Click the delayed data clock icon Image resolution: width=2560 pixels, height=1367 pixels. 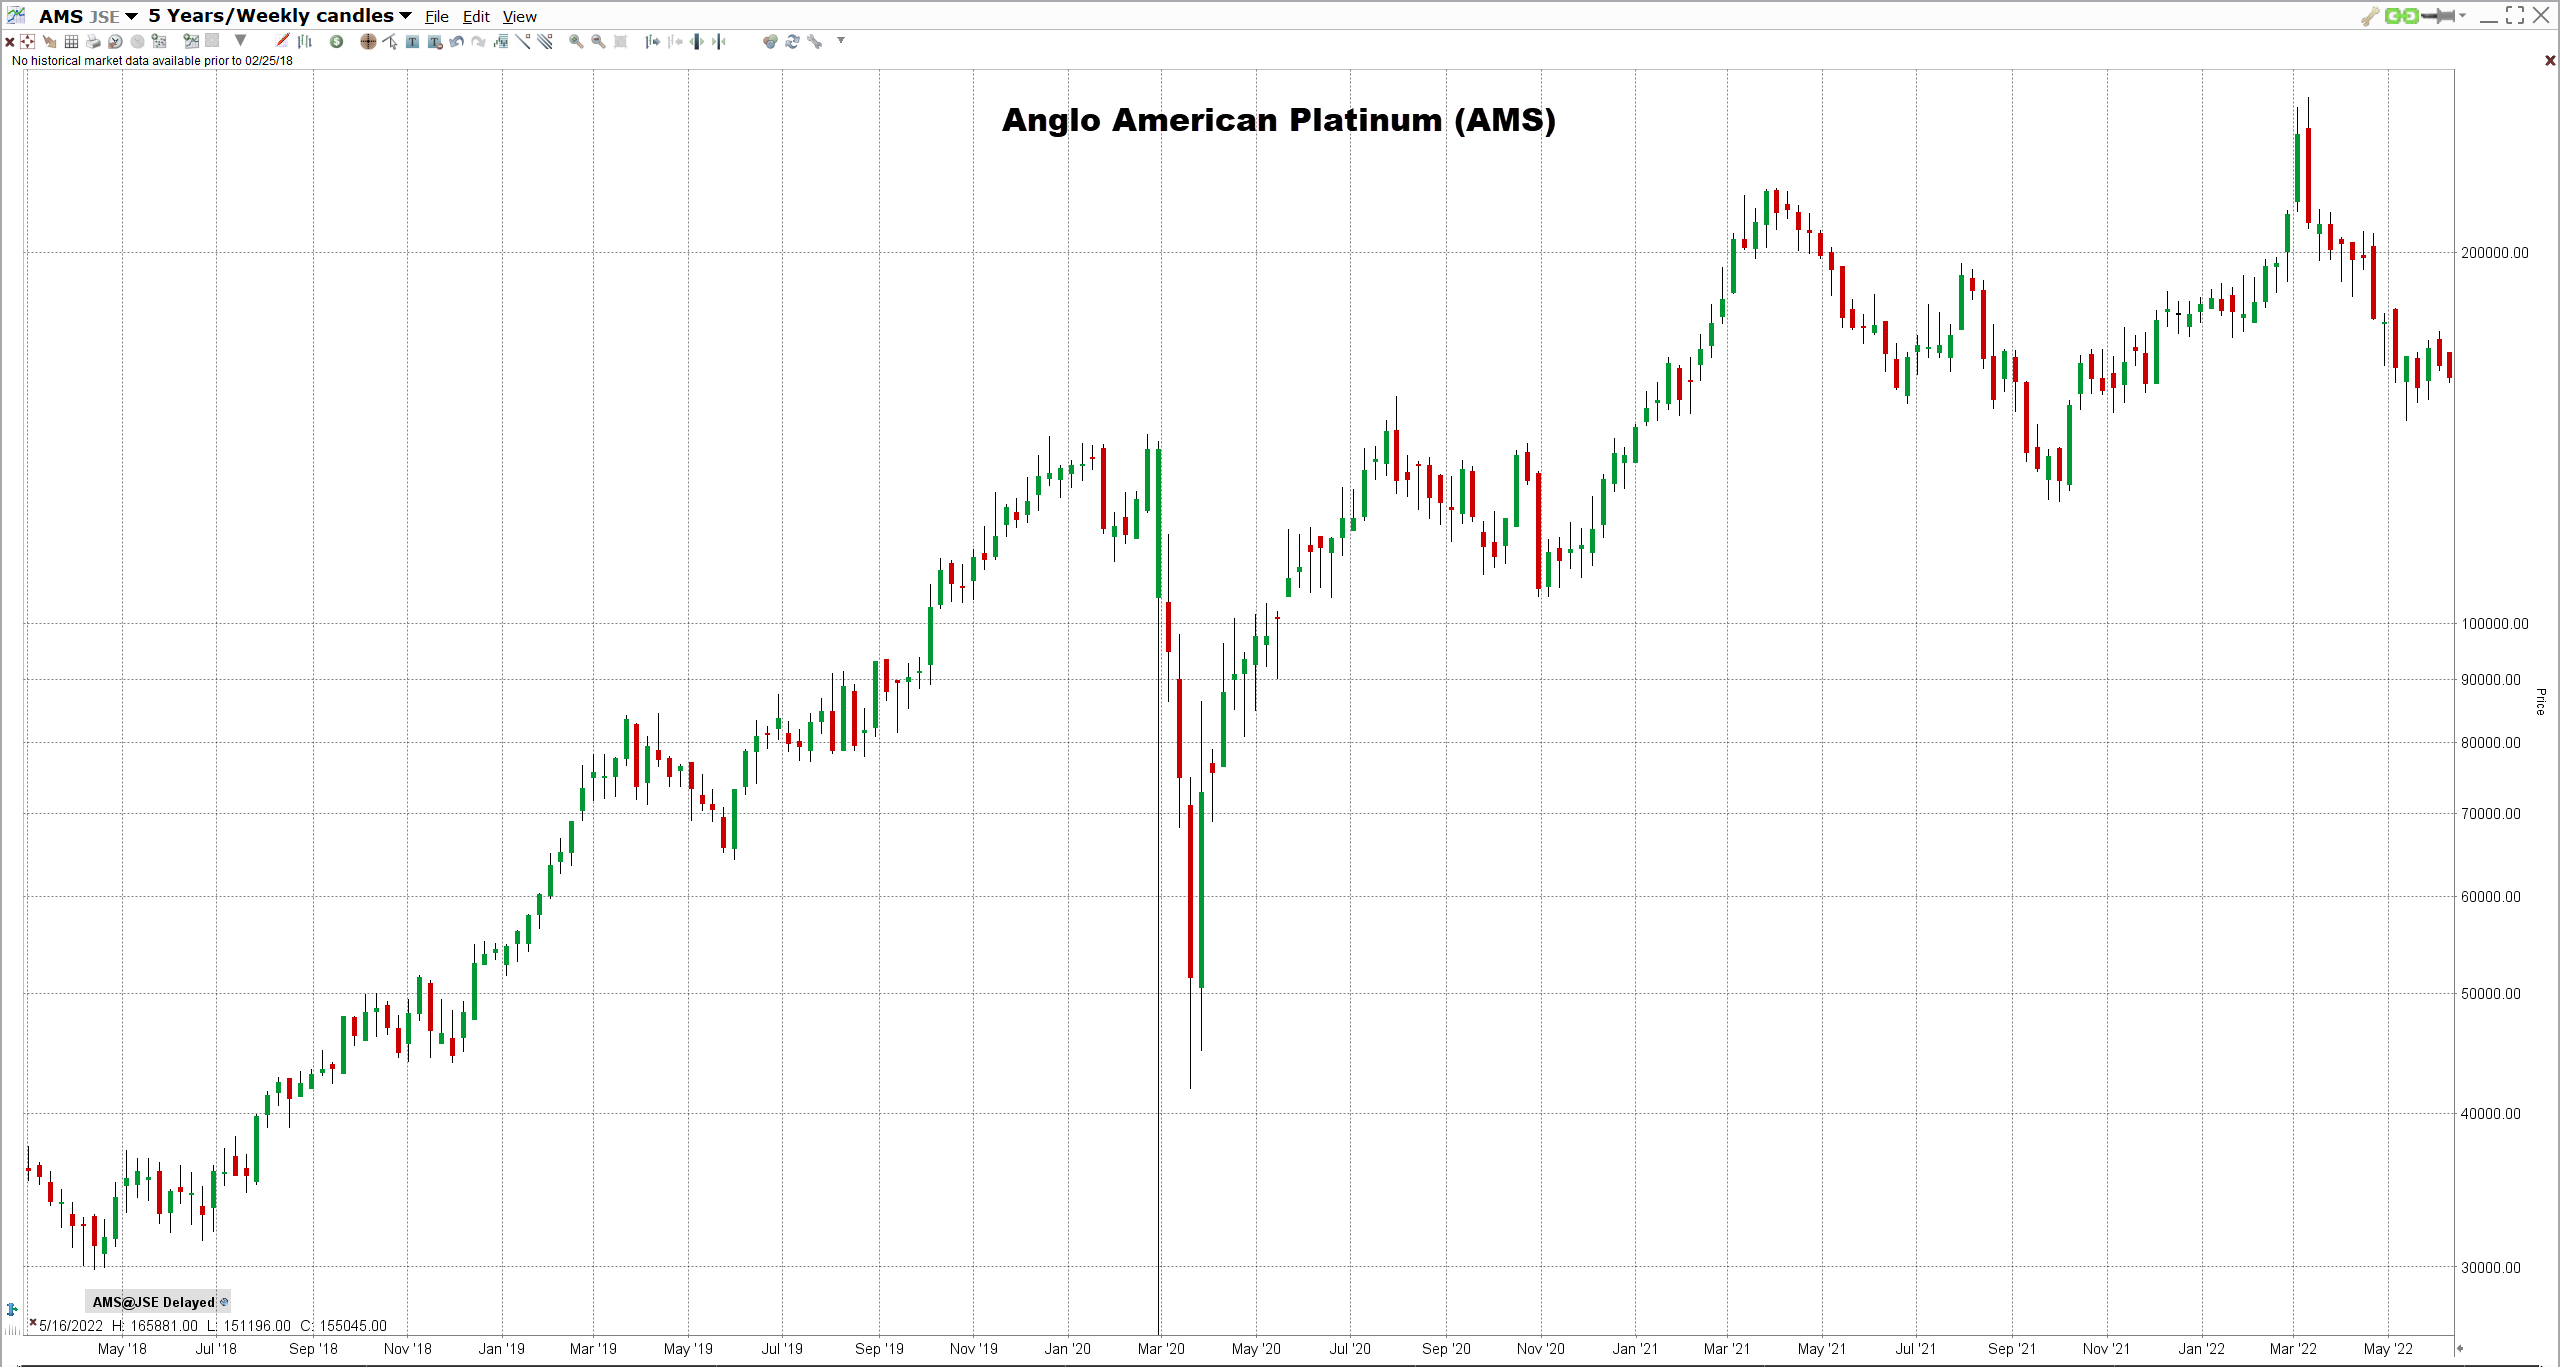pos(224,1302)
